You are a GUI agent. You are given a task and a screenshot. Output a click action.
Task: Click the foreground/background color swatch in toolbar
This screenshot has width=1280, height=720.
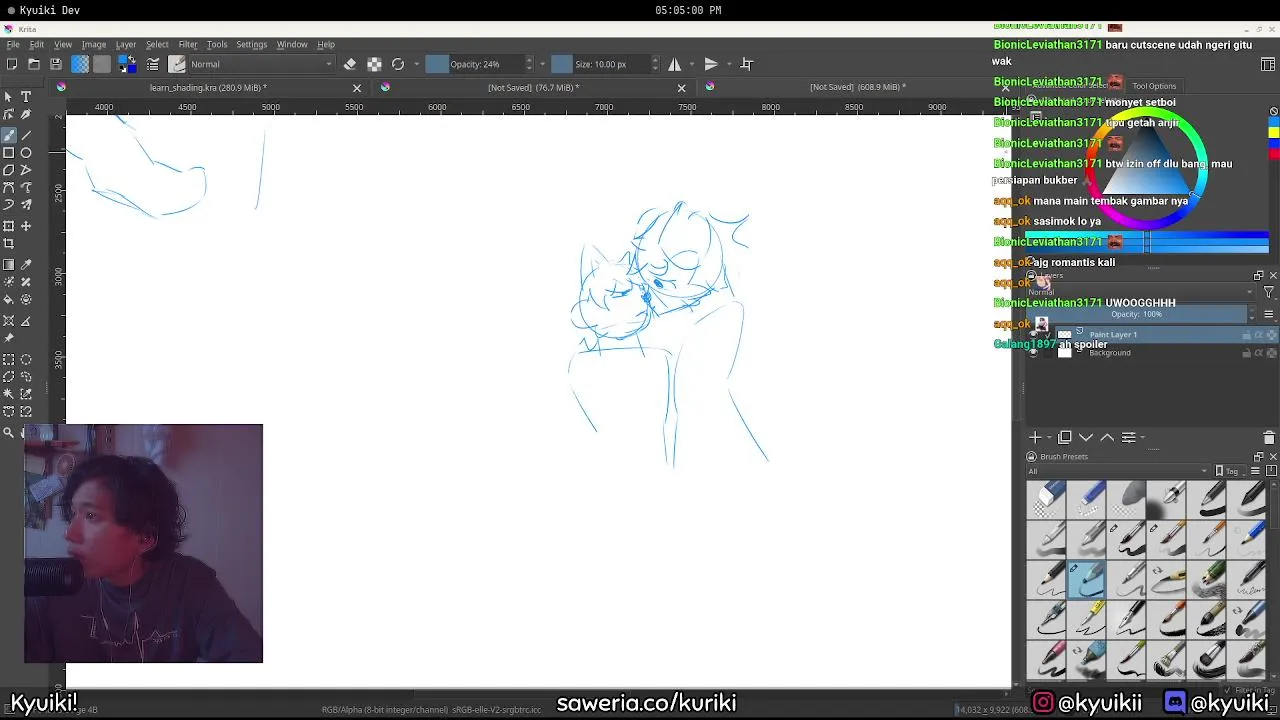(x=127, y=64)
